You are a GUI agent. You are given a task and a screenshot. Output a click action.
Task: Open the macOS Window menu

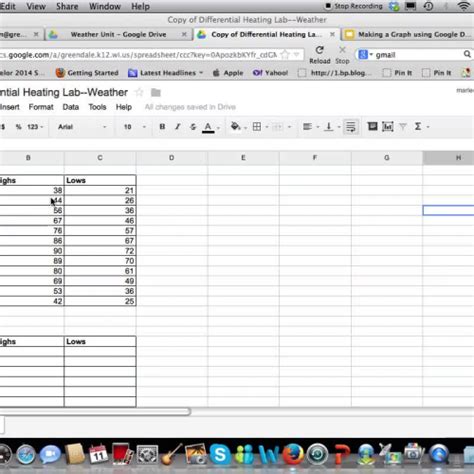pos(105,6)
